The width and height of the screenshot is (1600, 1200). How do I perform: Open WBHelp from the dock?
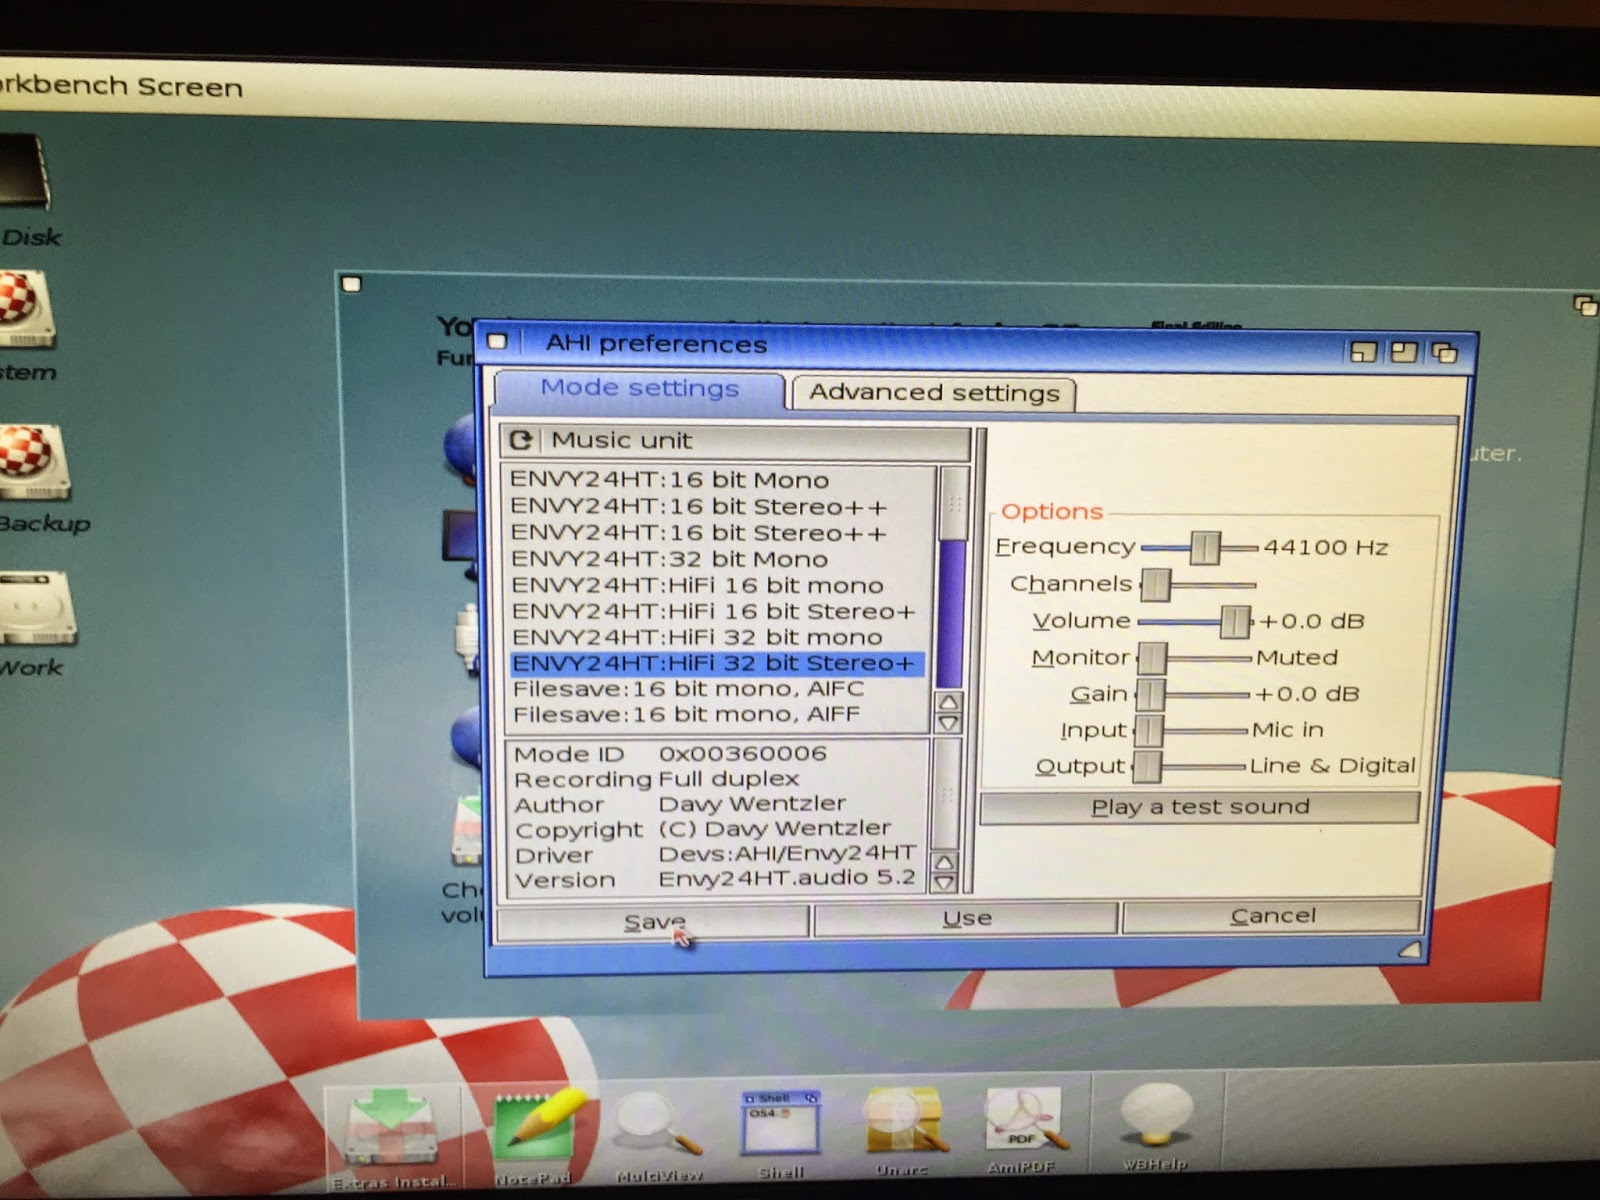[1155, 1125]
